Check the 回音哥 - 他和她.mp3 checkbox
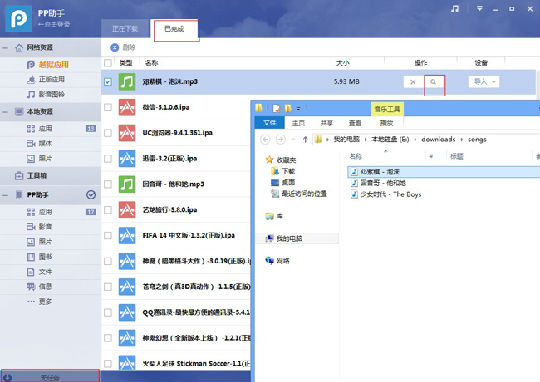Image resolution: width=540 pixels, height=382 pixels. click(x=108, y=184)
